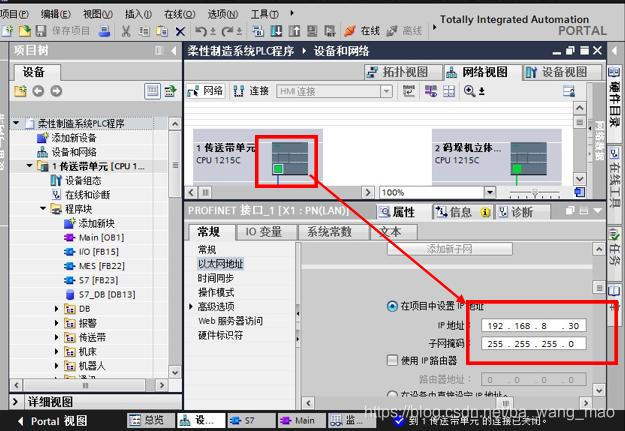Switch to IO 变量 tab
The width and height of the screenshot is (625, 431).
point(266,232)
